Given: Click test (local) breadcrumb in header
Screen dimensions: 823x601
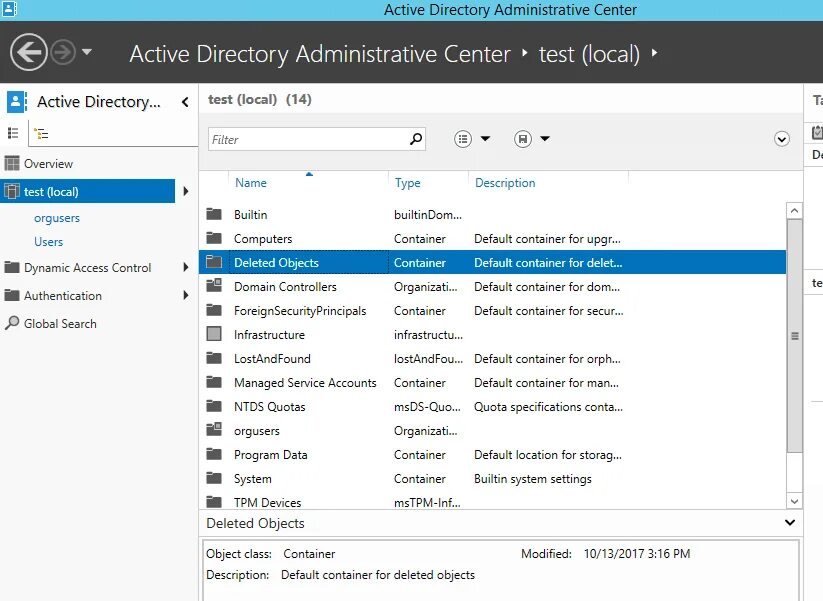Looking at the screenshot, I should (x=589, y=54).
